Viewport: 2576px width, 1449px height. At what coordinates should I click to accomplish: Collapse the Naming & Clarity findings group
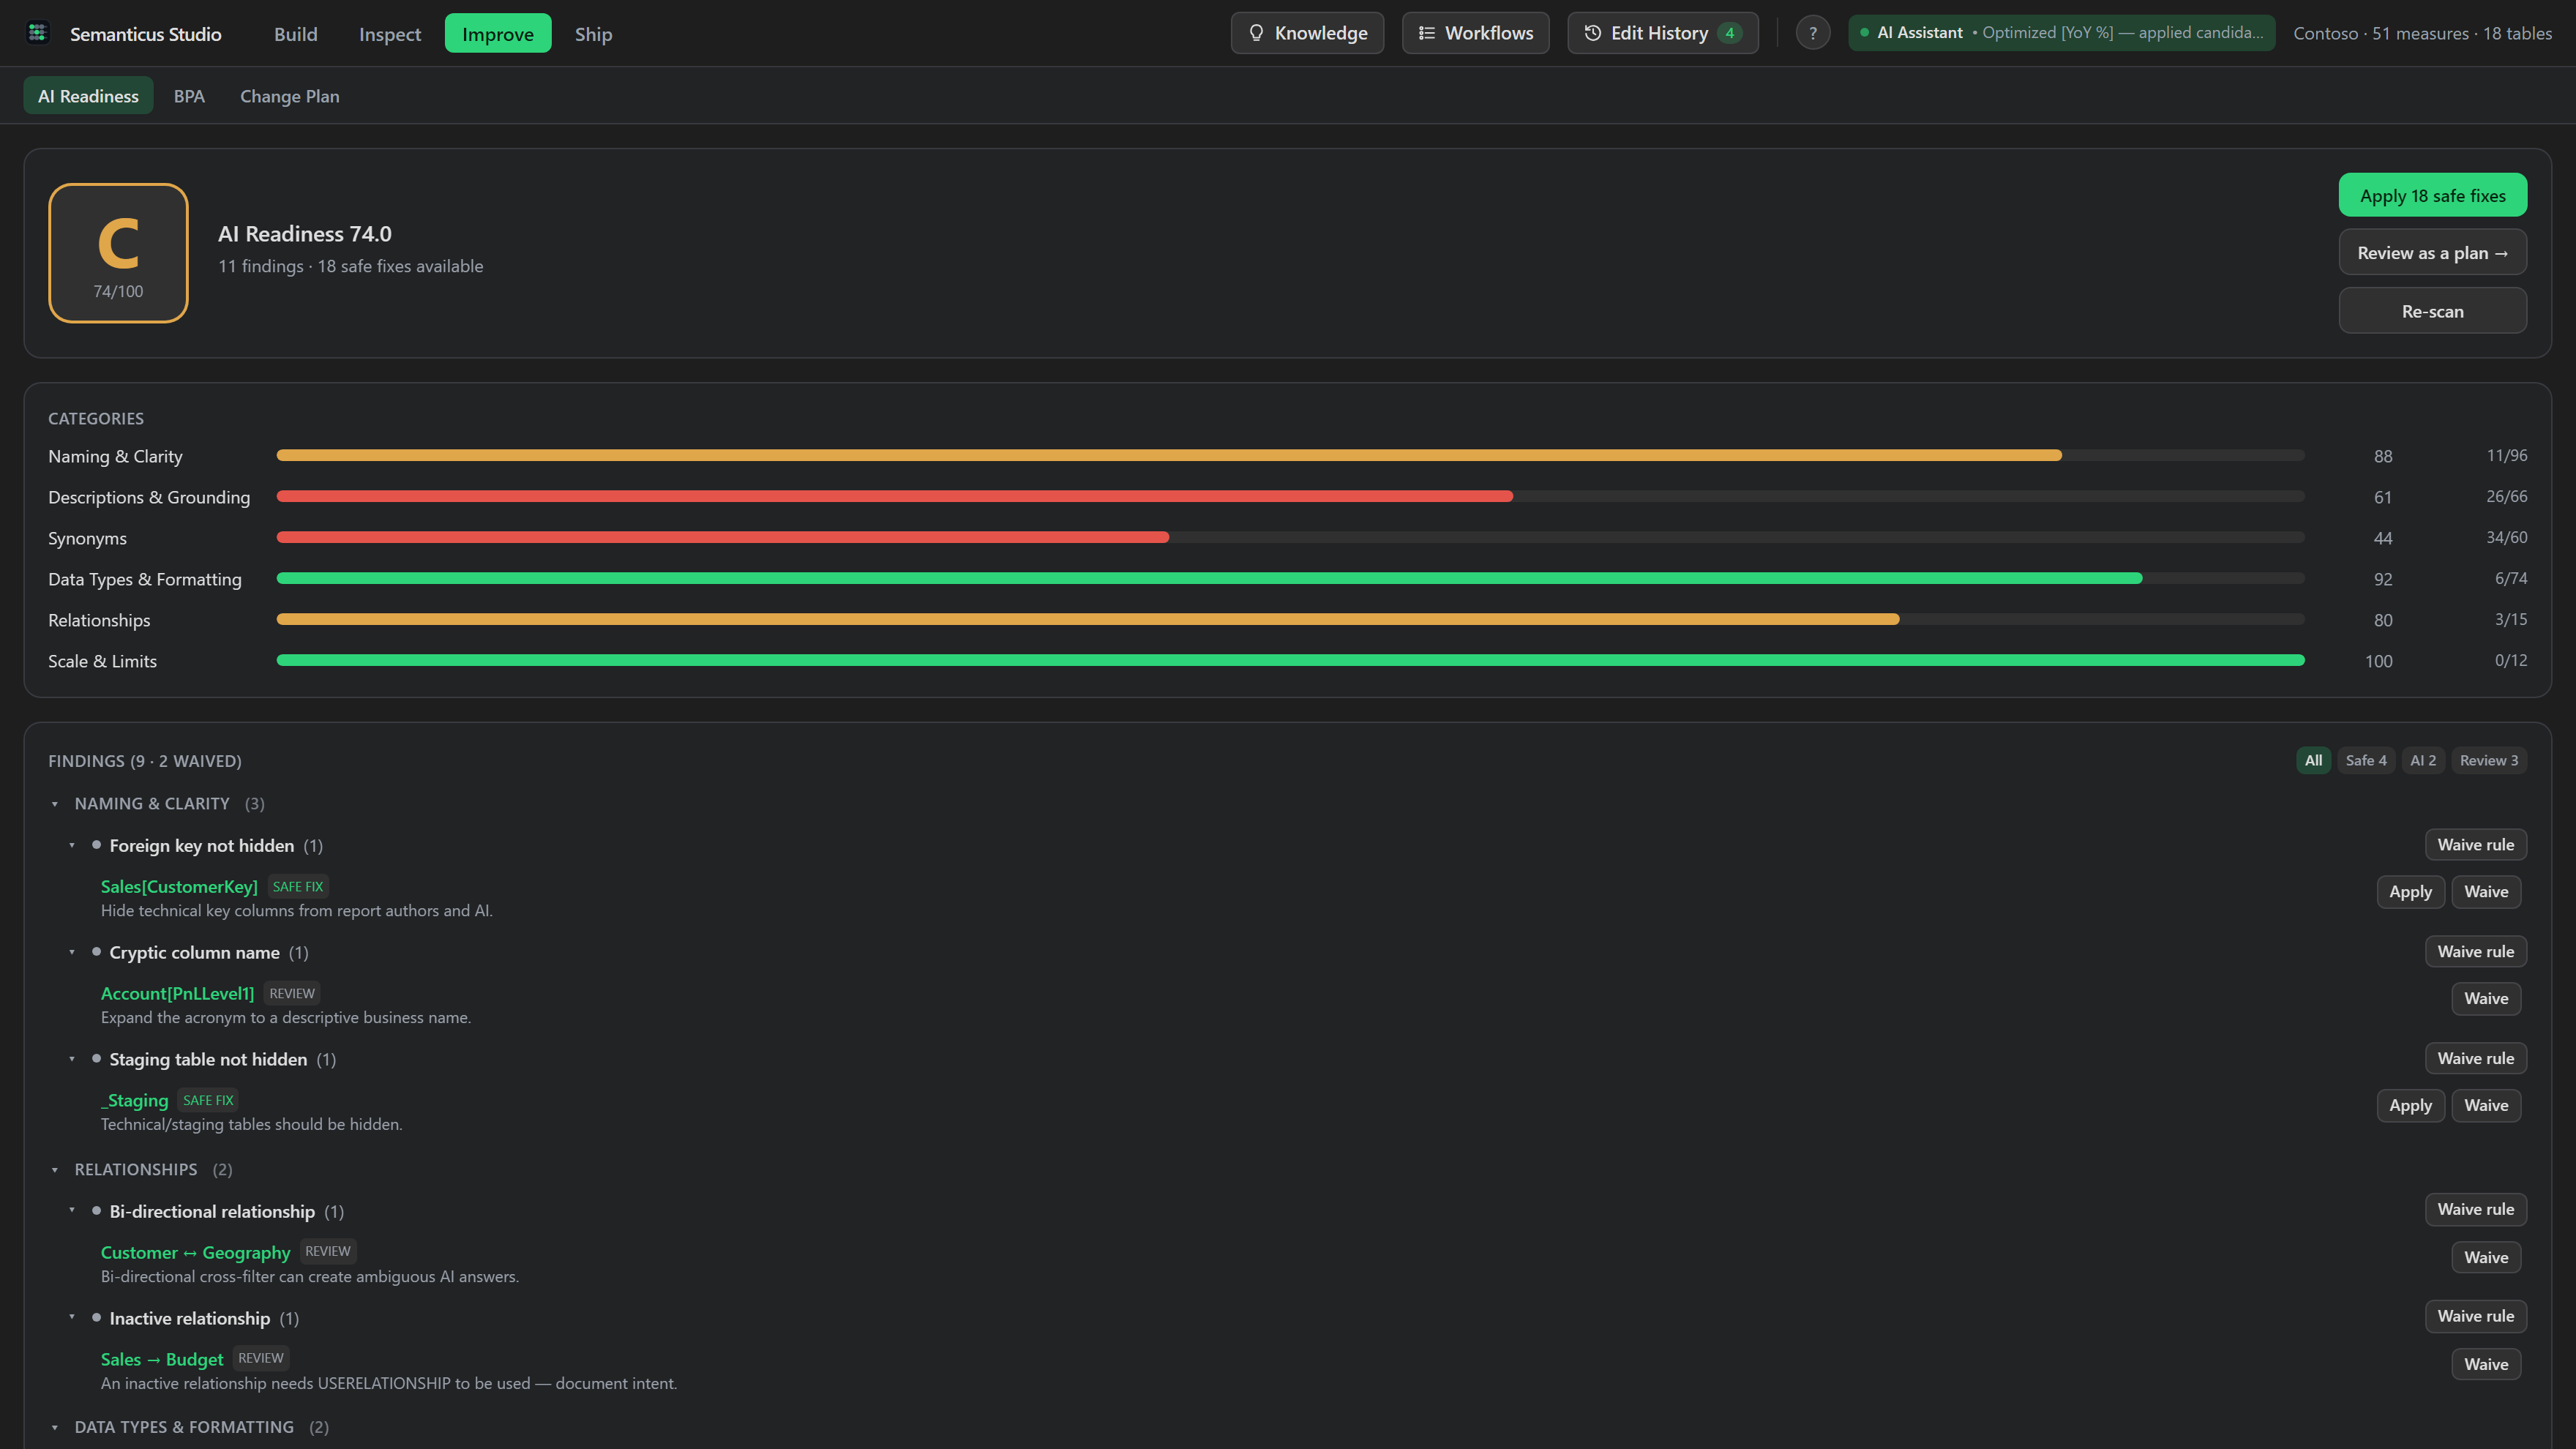(x=55, y=804)
